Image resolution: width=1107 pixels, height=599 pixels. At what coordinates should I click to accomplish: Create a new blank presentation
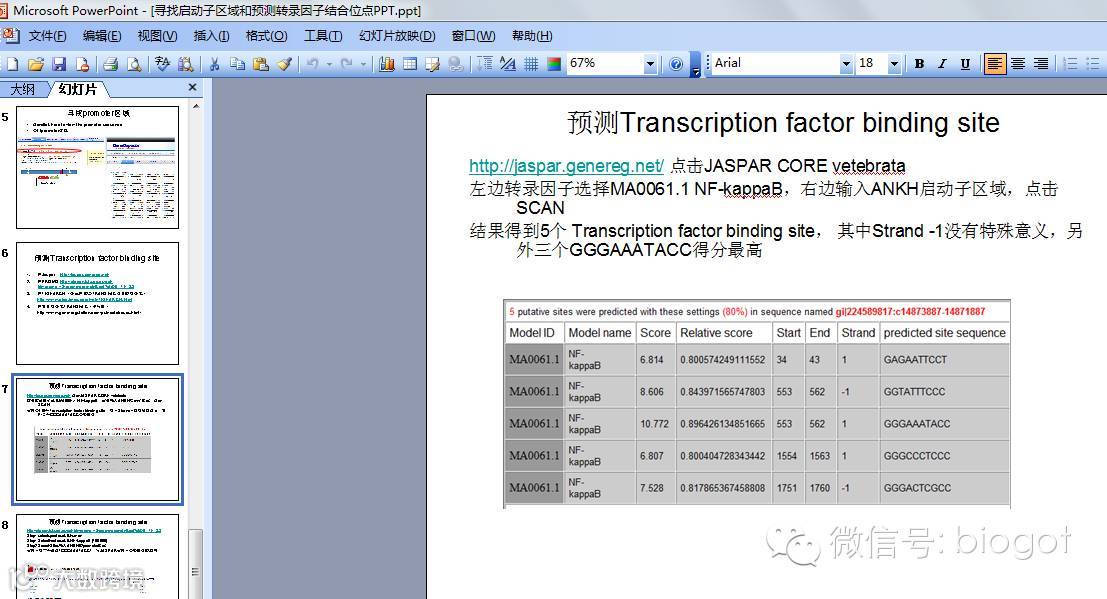(12, 64)
